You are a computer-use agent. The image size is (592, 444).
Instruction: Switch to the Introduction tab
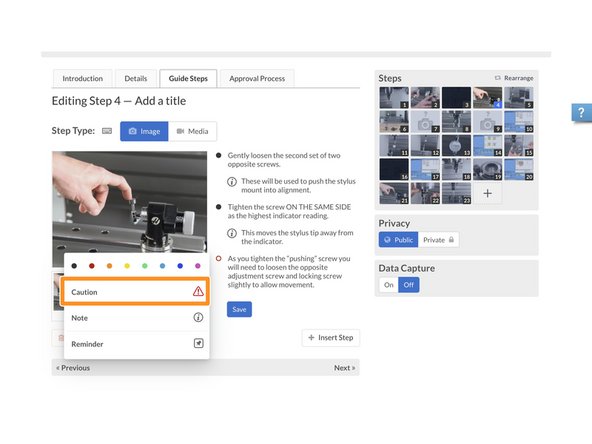82,79
